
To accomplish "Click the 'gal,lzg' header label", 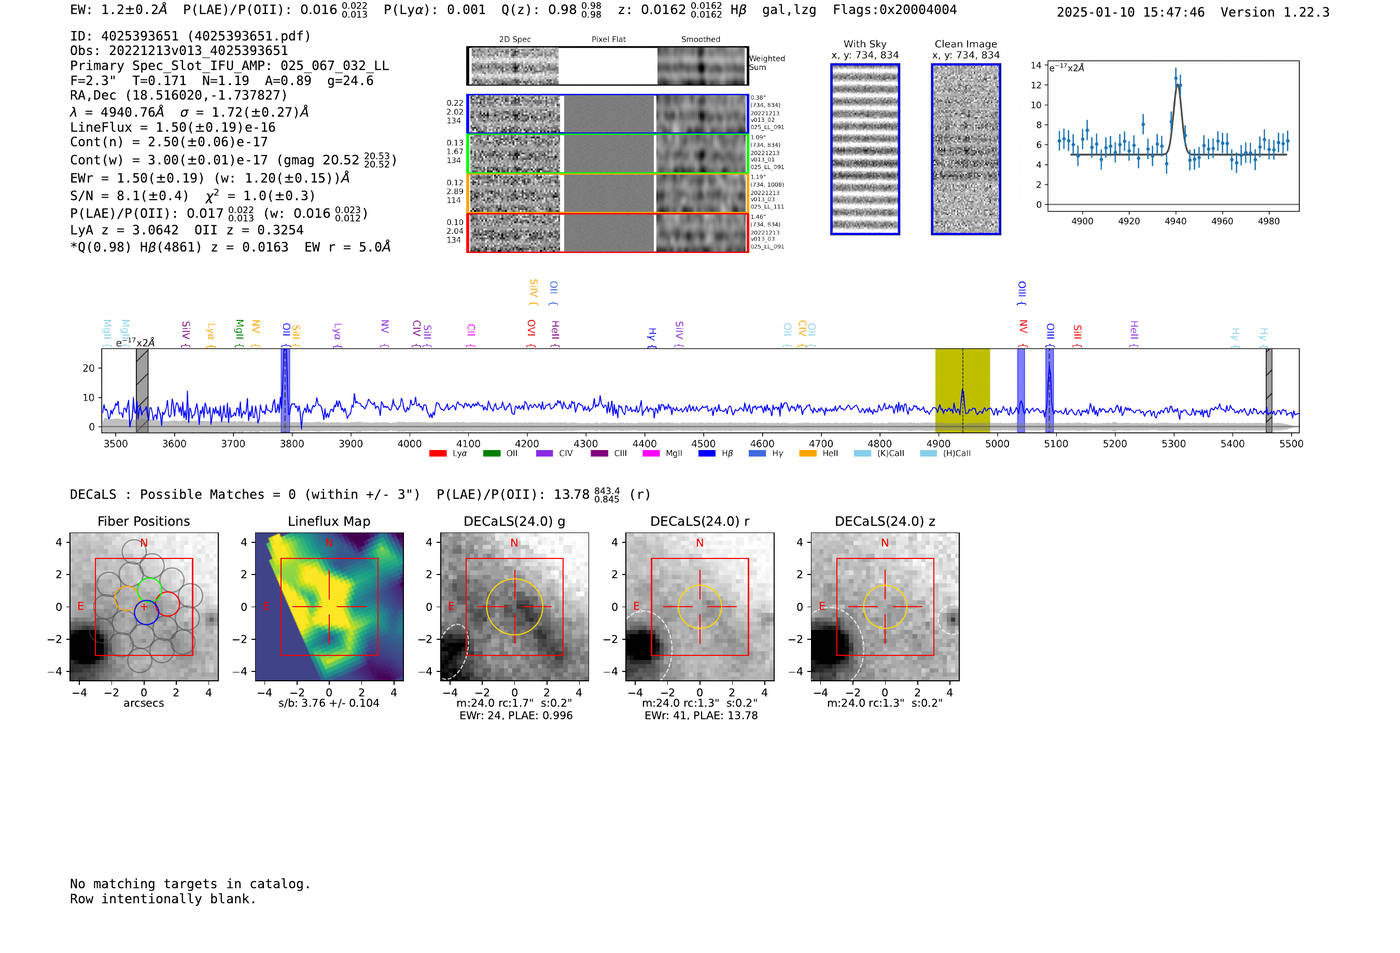I will pos(789,10).
